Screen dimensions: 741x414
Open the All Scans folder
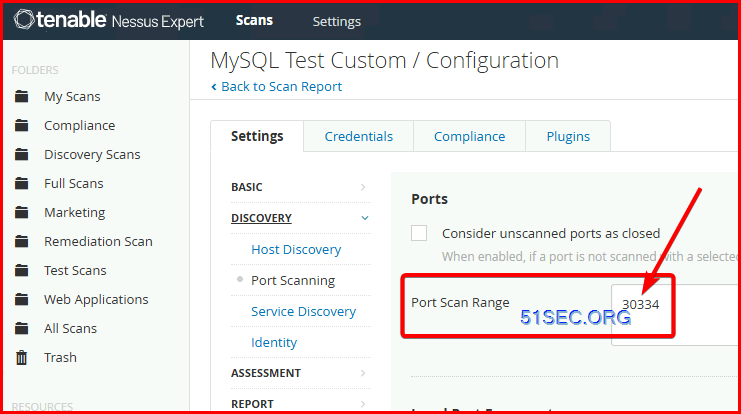[x=70, y=328]
